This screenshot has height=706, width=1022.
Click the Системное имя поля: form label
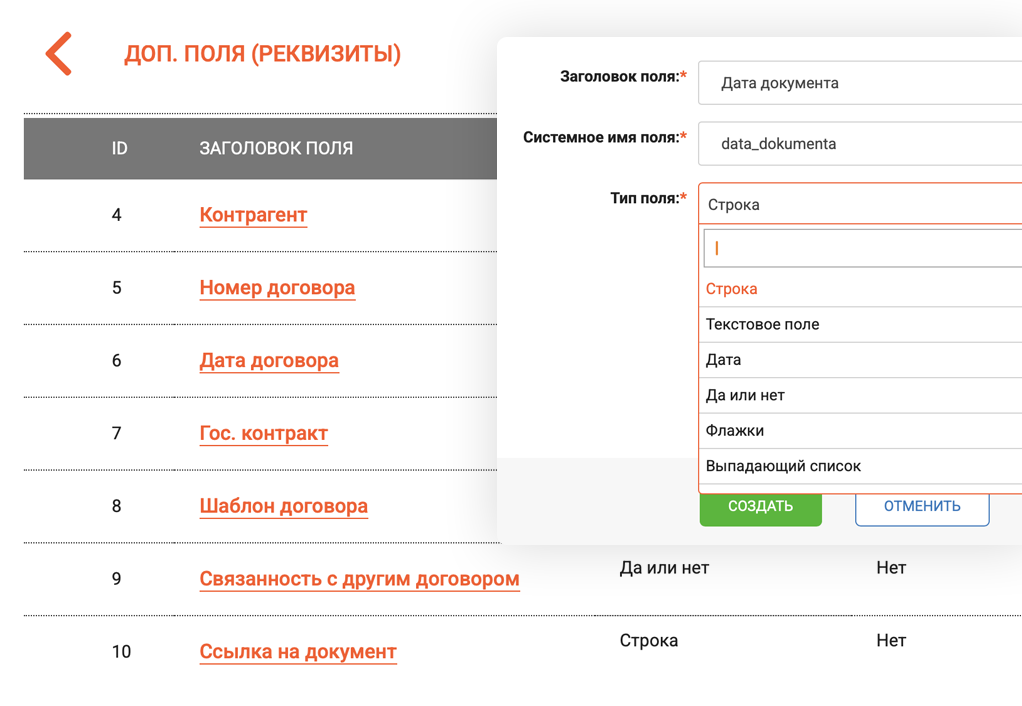tap(606, 137)
